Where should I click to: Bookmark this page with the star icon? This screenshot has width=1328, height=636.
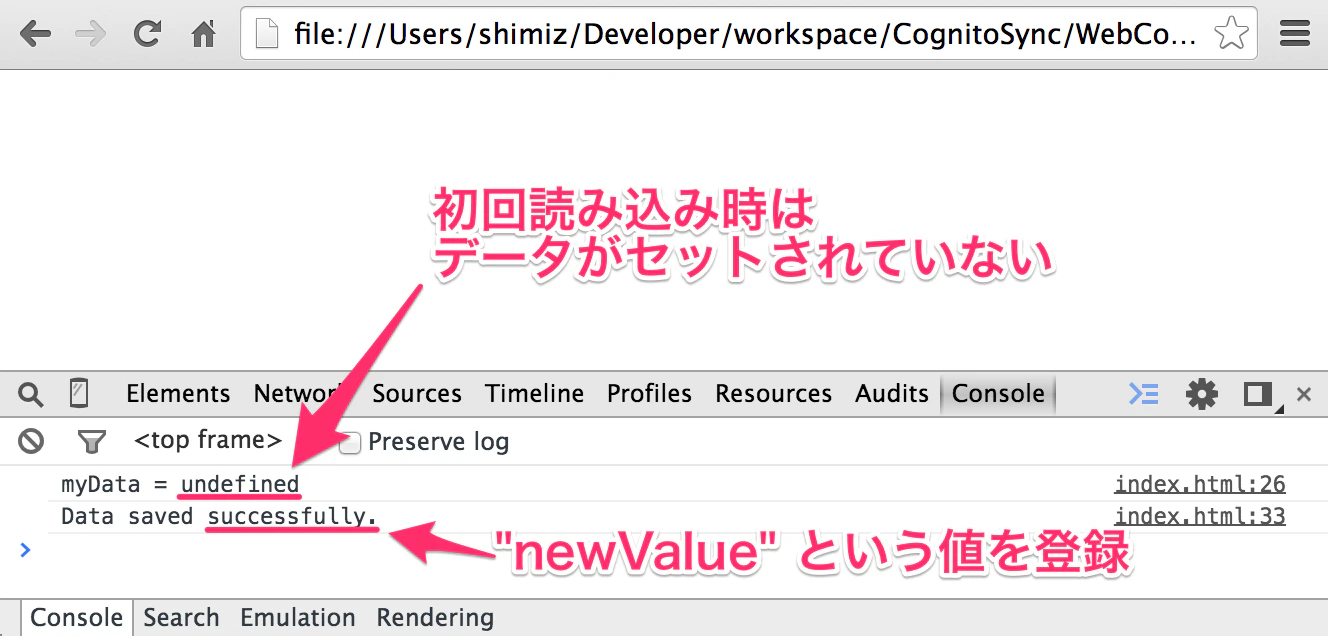(x=1231, y=36)
